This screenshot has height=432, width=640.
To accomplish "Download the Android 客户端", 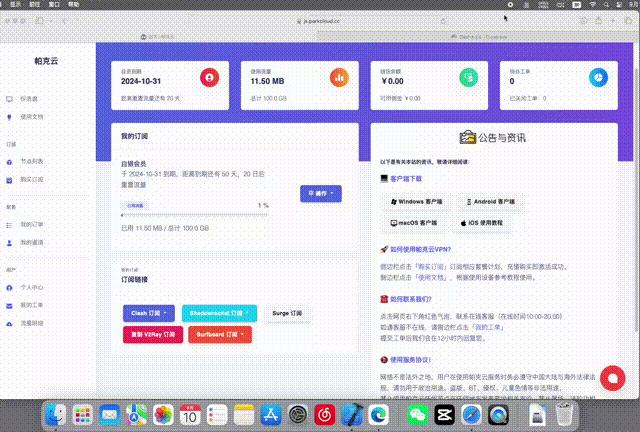I will 490,201.
